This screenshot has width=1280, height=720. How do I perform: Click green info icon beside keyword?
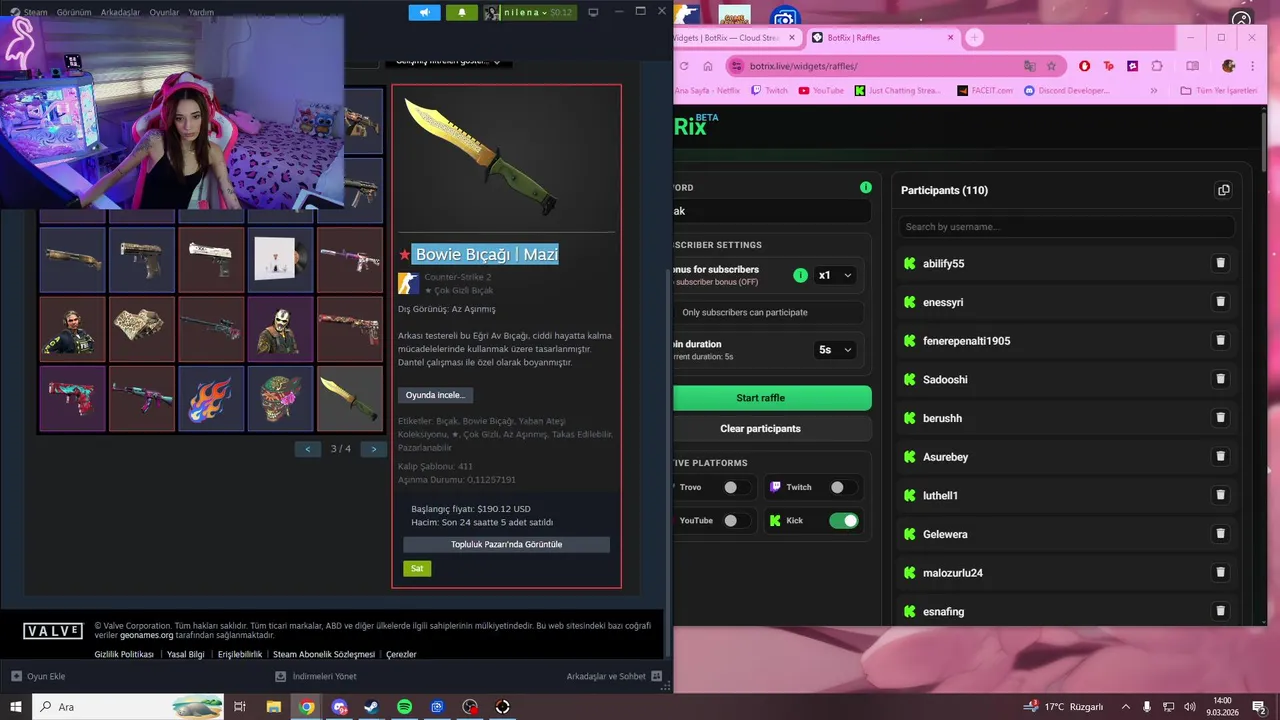pos(866,187)
